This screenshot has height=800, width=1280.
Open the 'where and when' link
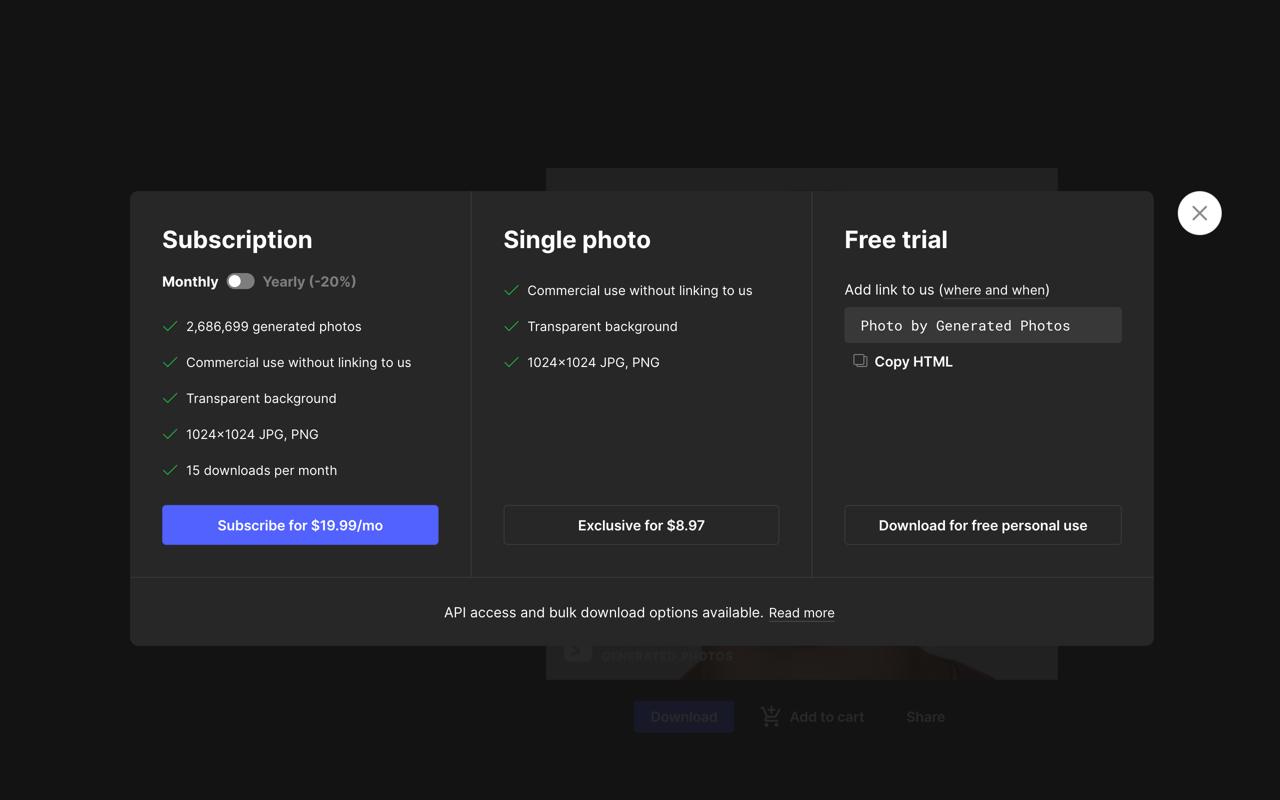click(994, 290)
